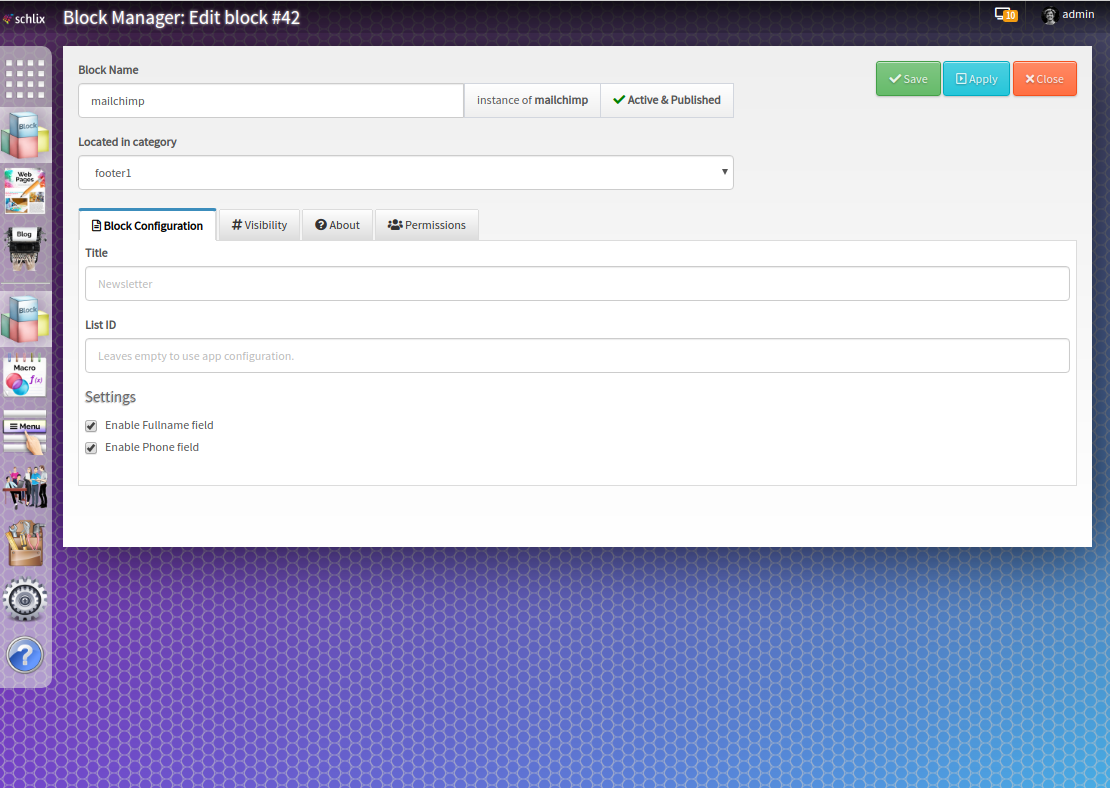Open the About tab
The width and height of the screenshot is (1110, 788).
point(337,225)
